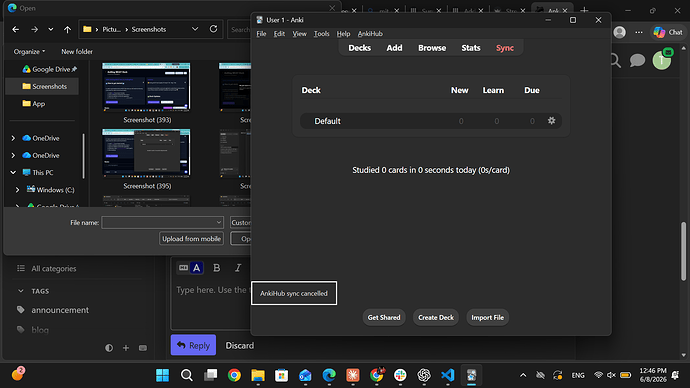Open the File name dropdown arrow

point(219,223)
